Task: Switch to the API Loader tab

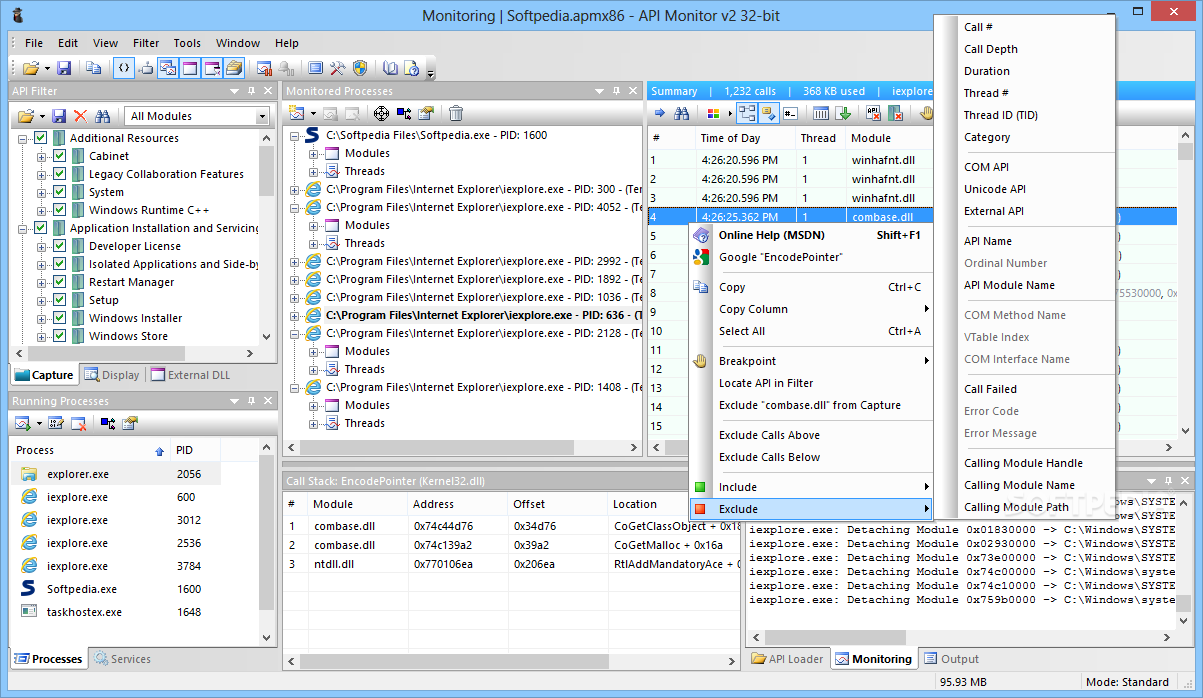Action: (x=789, y=659)
